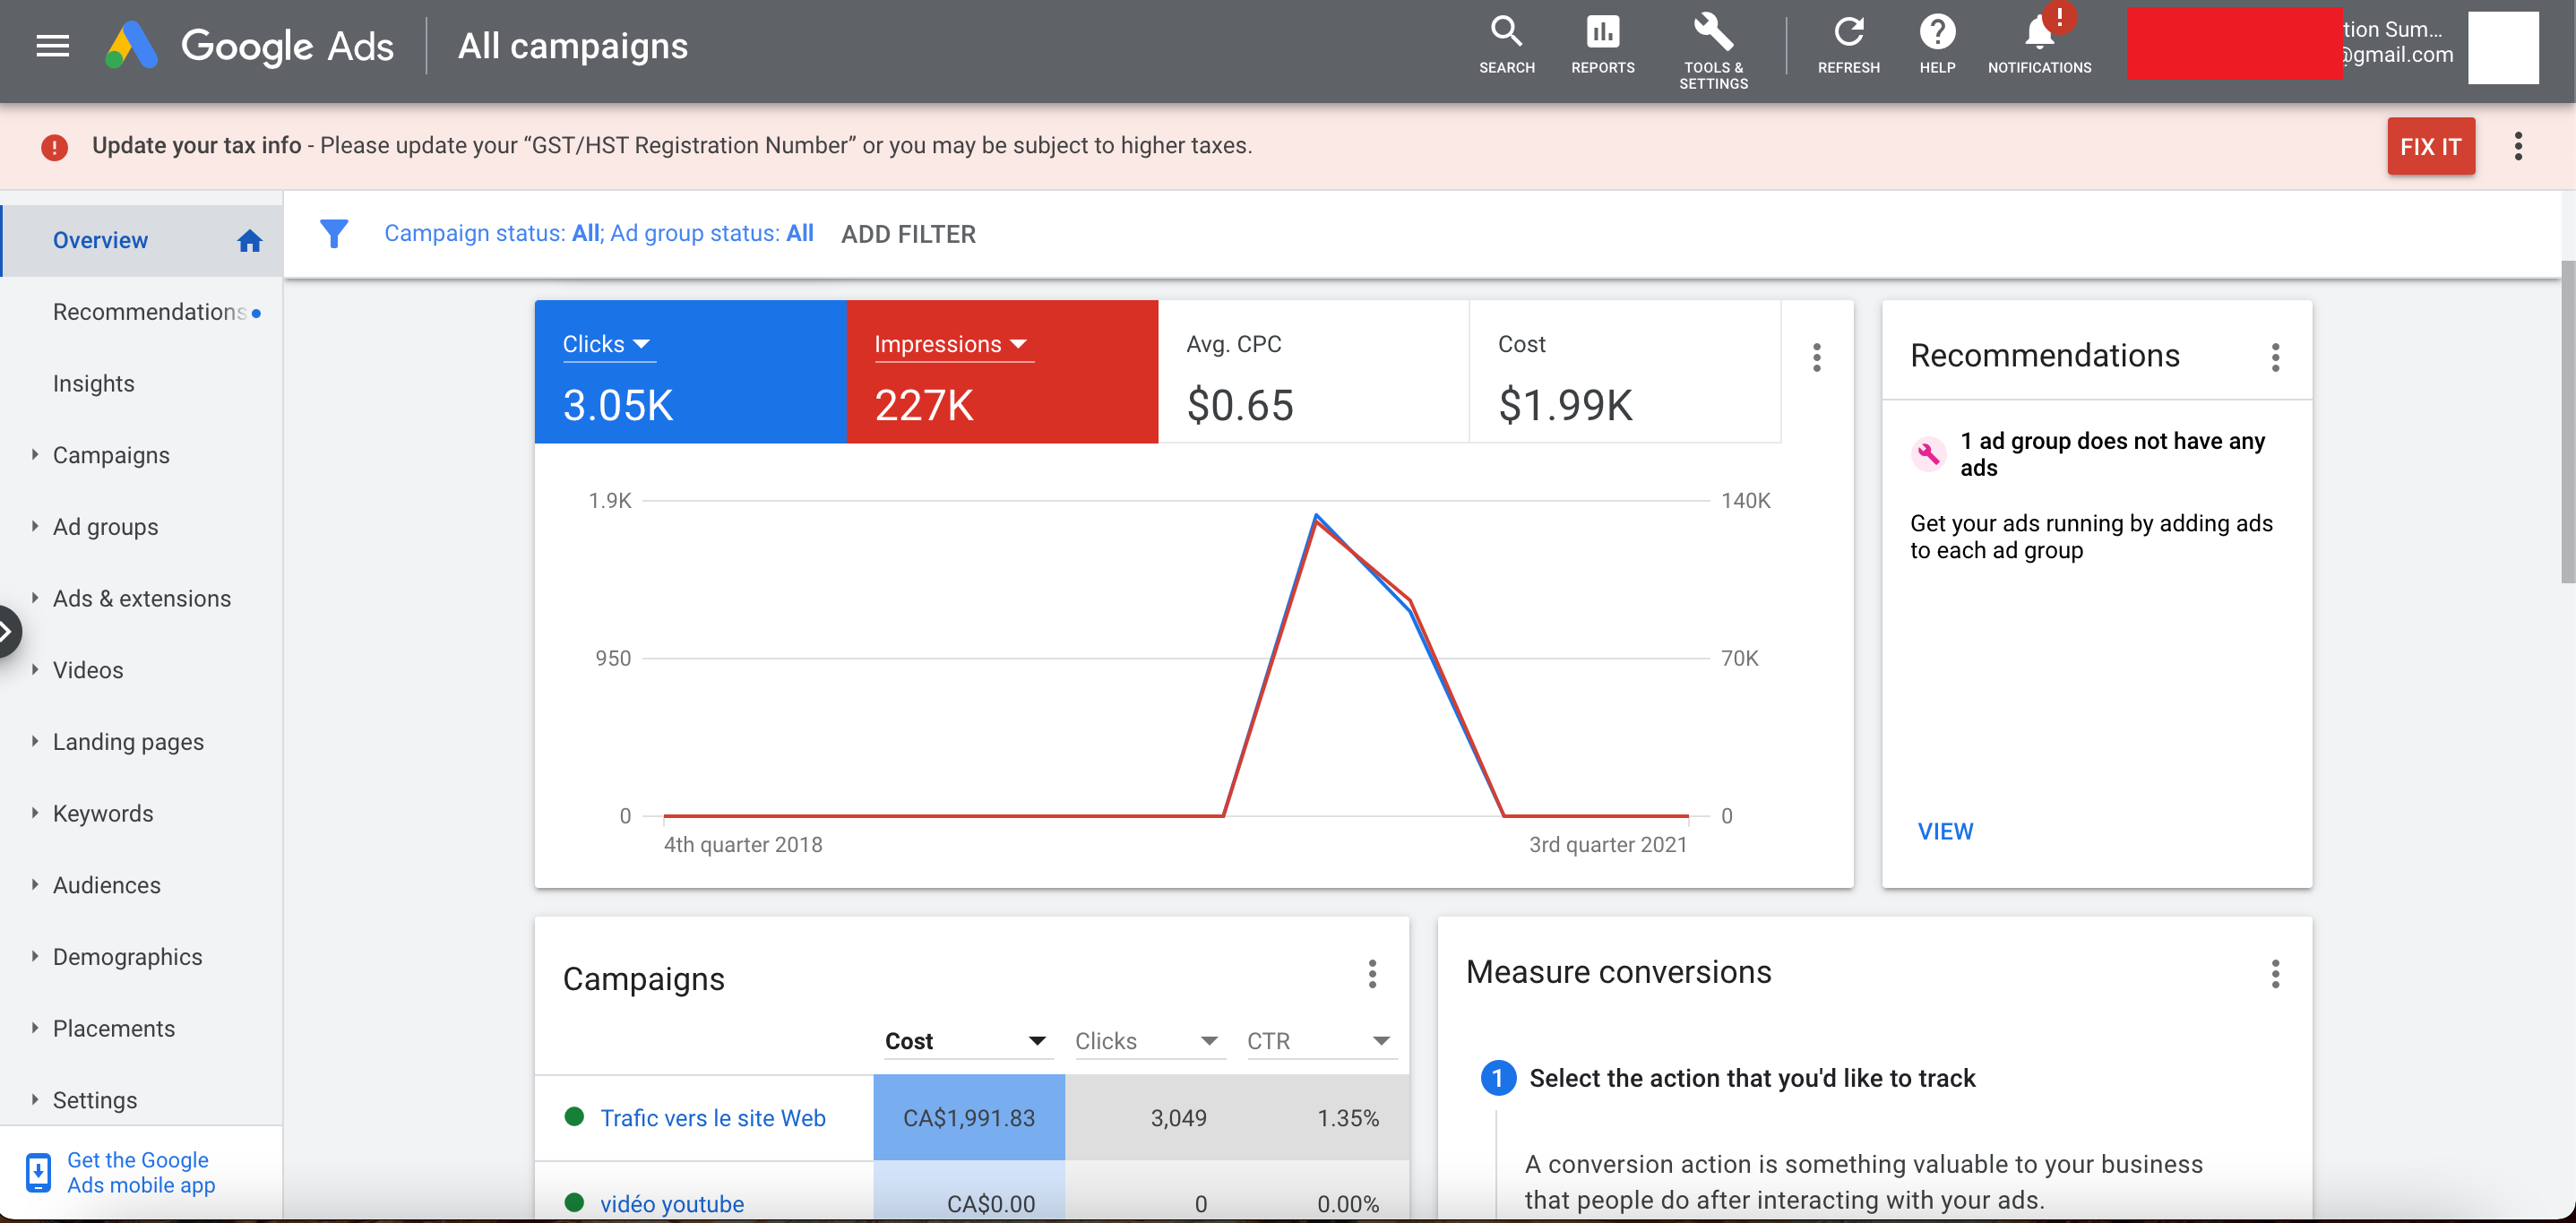Open the hamburger navigation menu
The image size is (2576, 1223).
[x=51, y=45]
